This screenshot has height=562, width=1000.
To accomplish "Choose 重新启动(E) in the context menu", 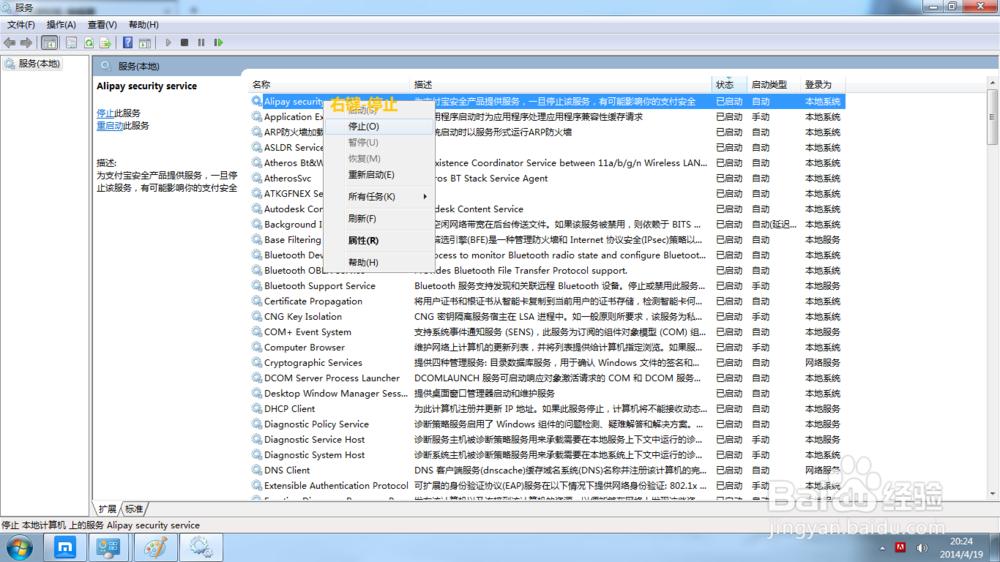I will click(379, 174).
